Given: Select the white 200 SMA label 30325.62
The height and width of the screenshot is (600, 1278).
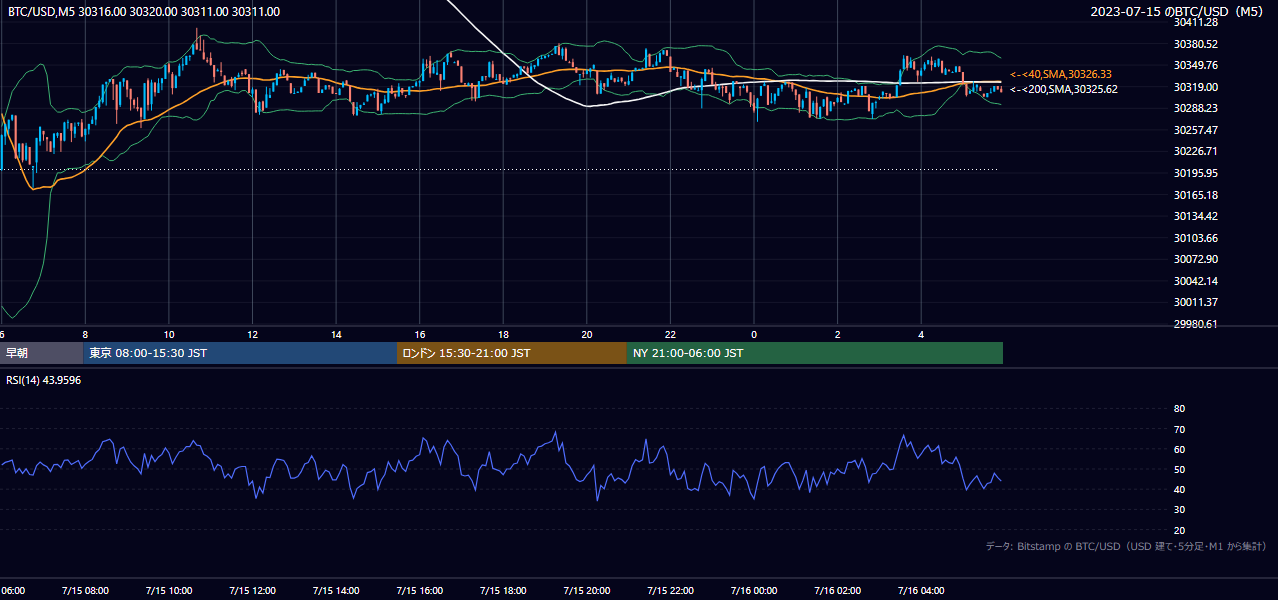Looking at the screenshot, I should click(1064, 89).
